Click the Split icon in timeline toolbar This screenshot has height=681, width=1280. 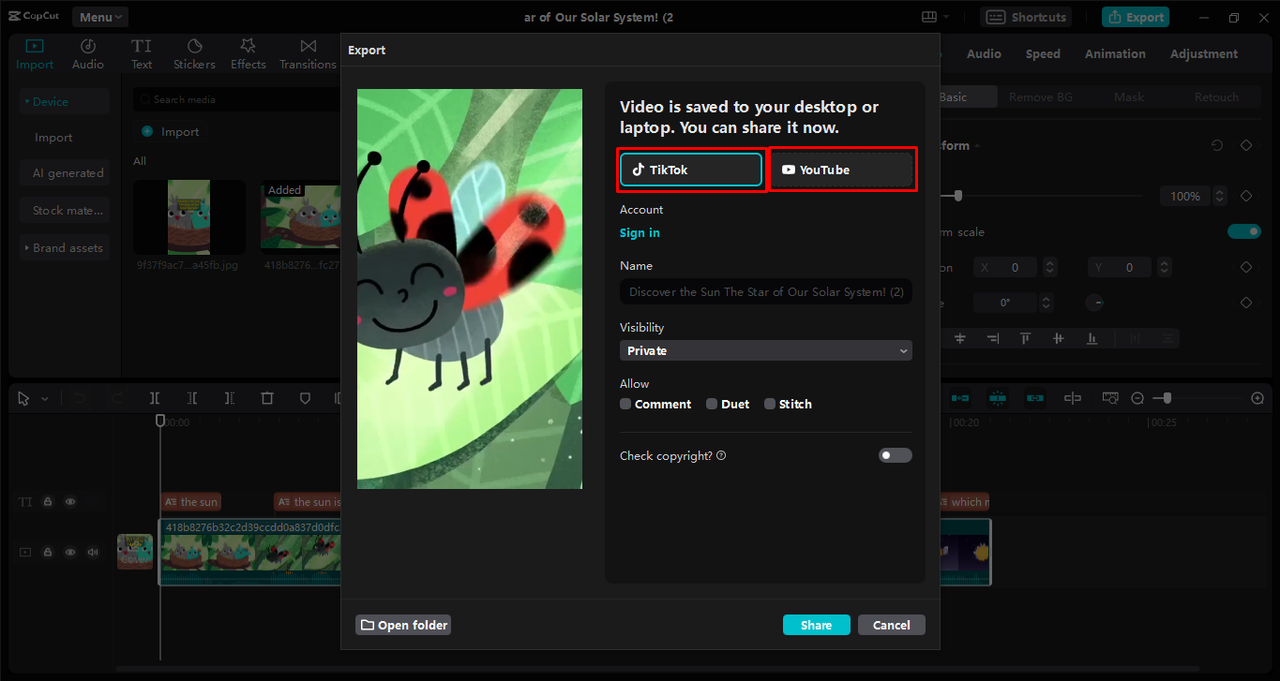click(155, 398)
